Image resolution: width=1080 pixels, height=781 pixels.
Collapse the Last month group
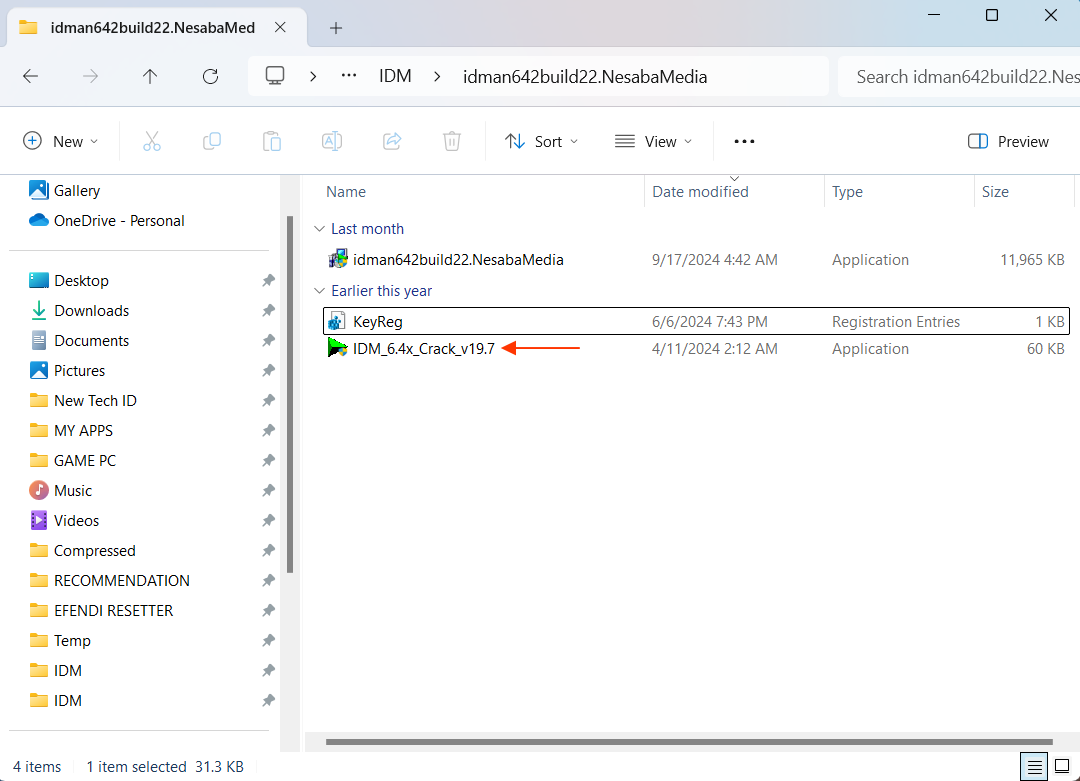point(319,229)
